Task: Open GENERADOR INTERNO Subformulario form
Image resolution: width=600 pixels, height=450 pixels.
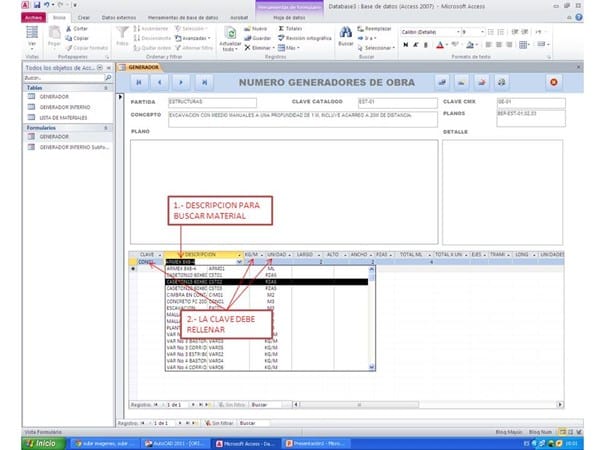Action: coord(74,147)
